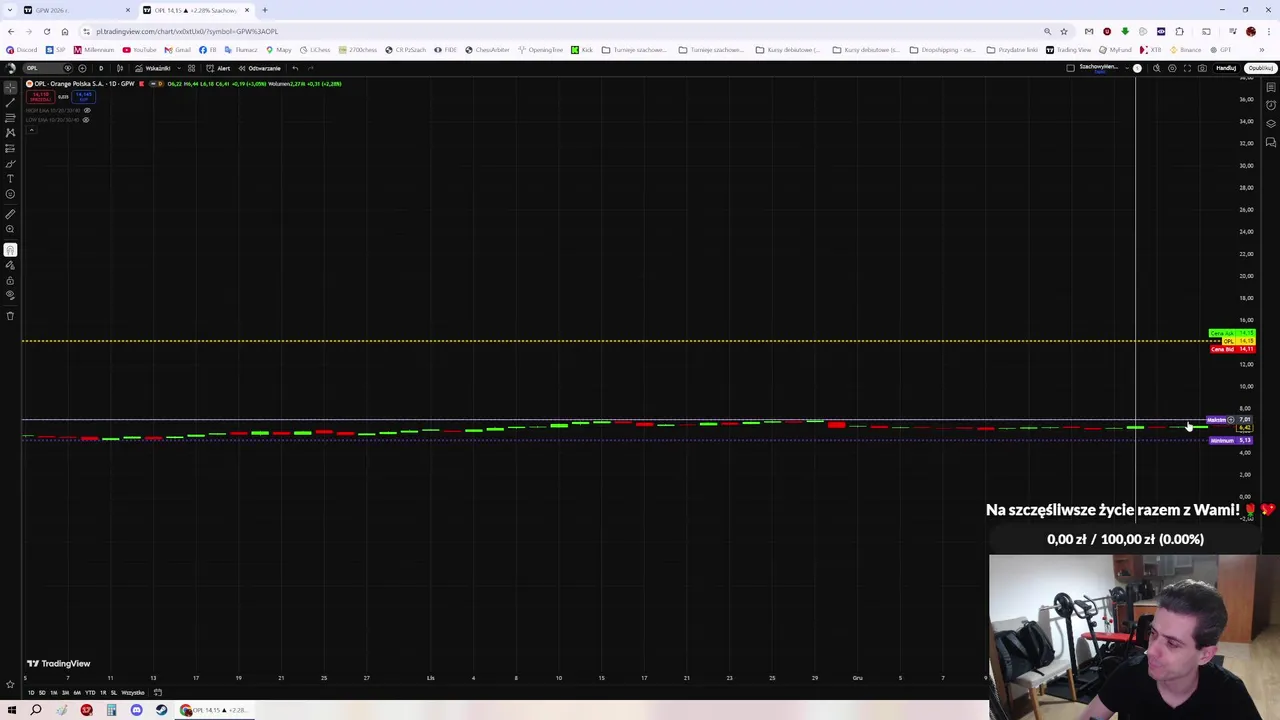Open the TradingView user menu logo
Screen dimensions: 1280x720
point(10,68)
